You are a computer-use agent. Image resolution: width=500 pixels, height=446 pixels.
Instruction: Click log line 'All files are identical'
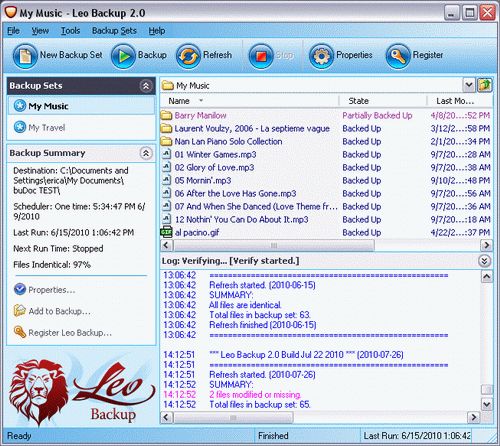tap(245, 305)
